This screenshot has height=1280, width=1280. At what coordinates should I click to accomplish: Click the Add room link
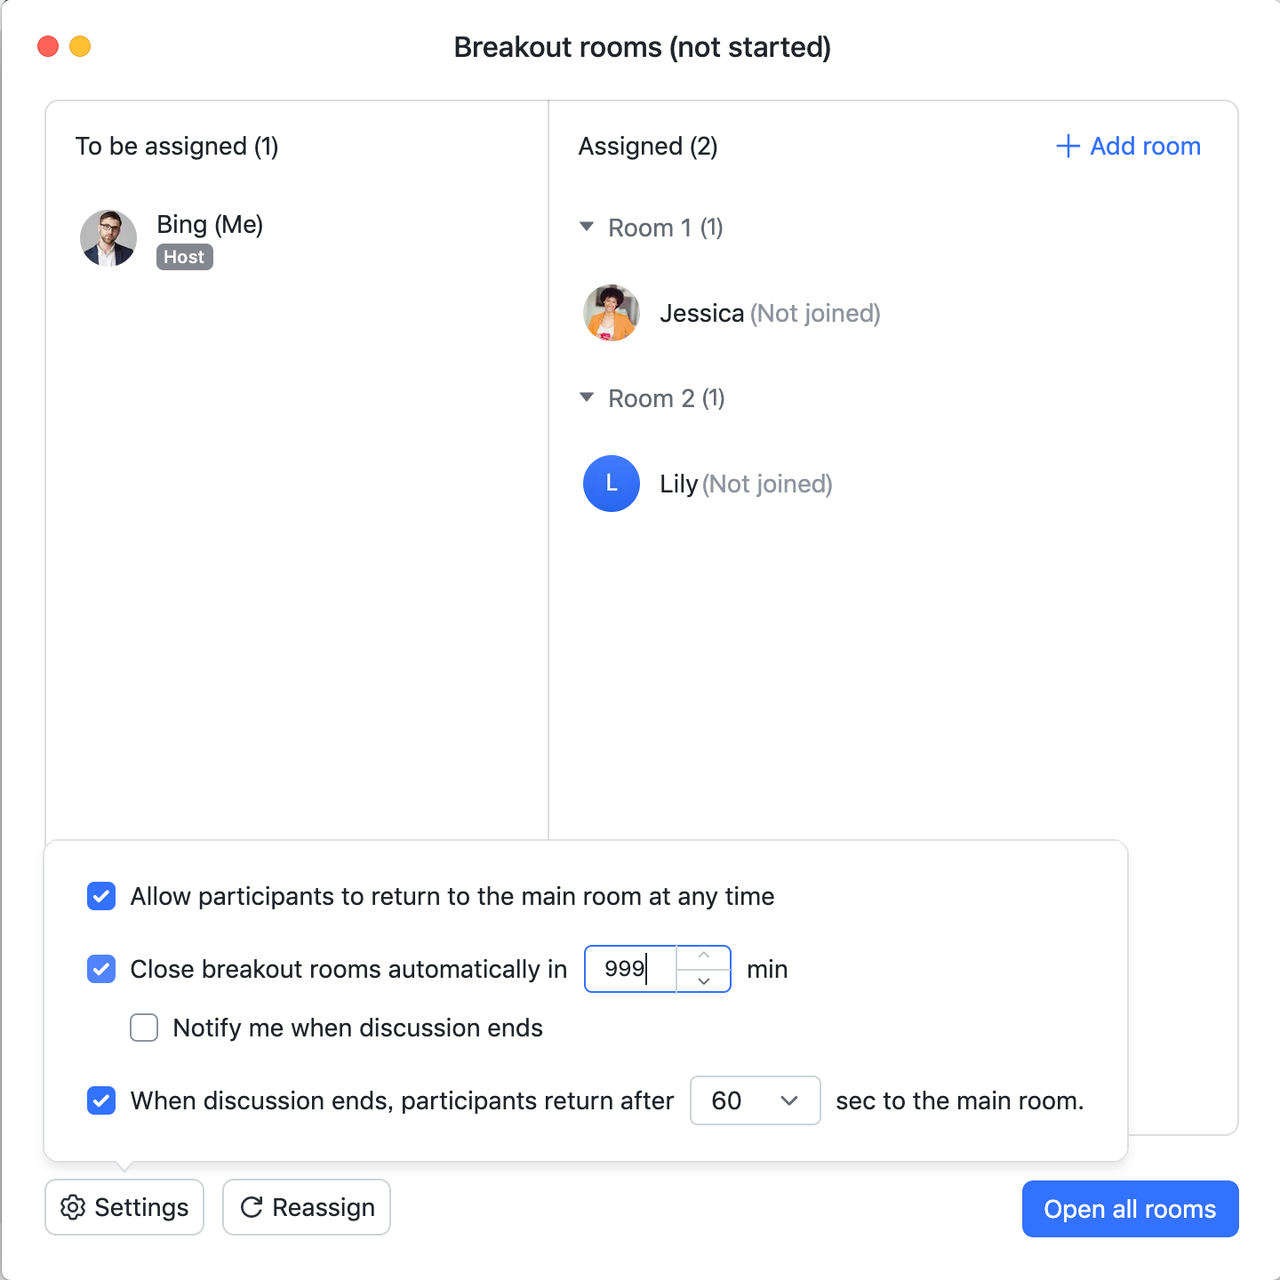point(1144,146)
